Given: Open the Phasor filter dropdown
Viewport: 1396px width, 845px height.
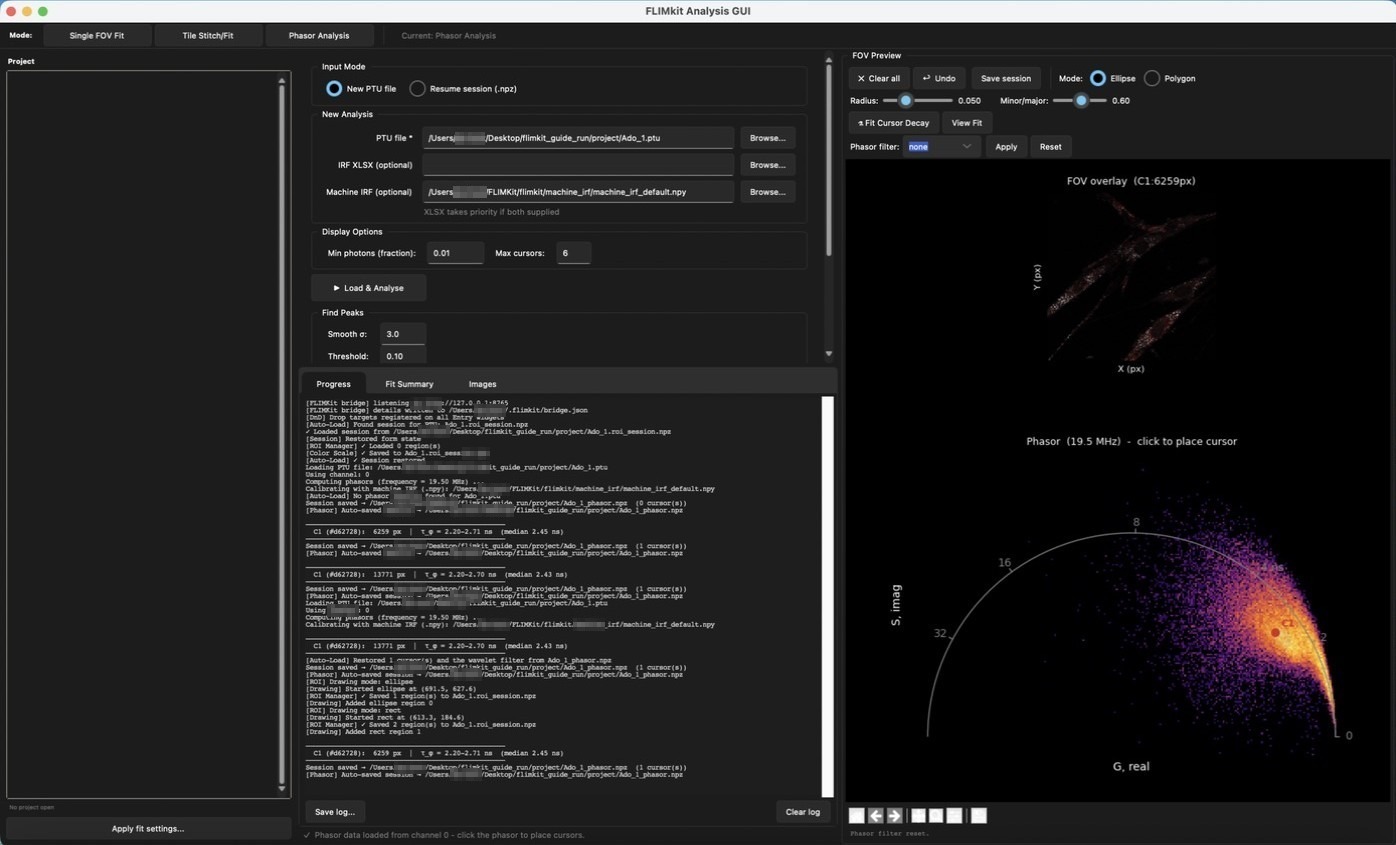Looking at the screenshot, I should tap(940, 147).
